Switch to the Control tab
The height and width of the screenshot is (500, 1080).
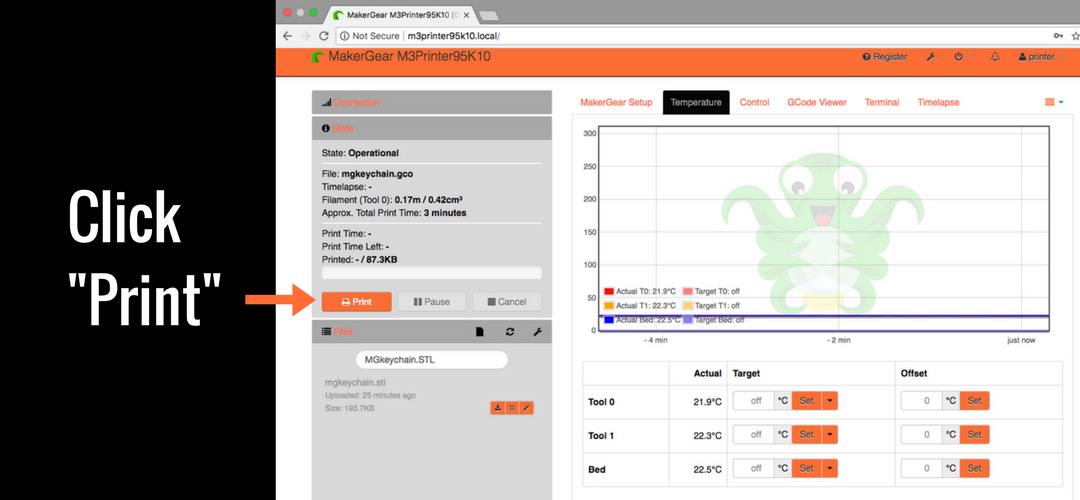click(x=754, y=102)
